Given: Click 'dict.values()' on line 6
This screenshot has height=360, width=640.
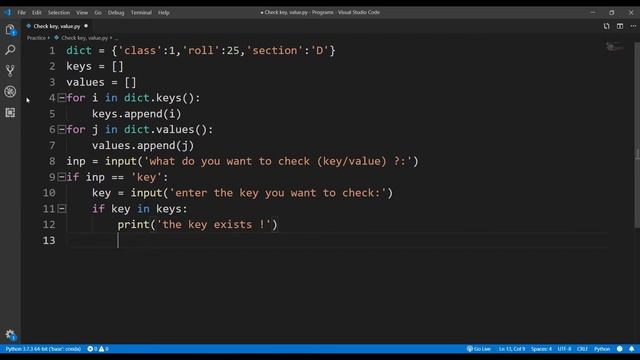Looking at the screenshot, I should click(x=166, y=129).
